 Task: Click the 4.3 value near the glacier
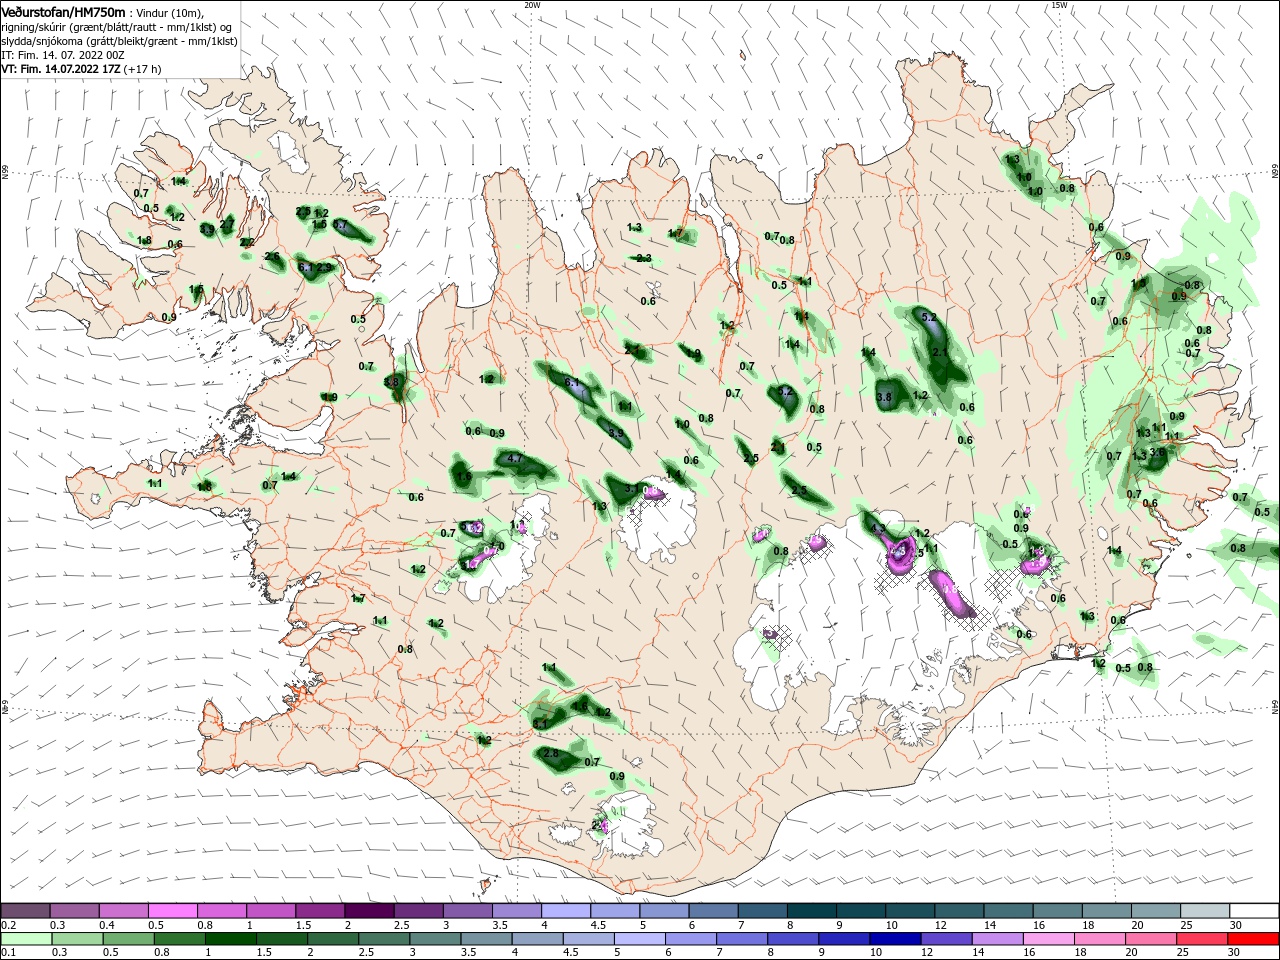pos(878,527)
